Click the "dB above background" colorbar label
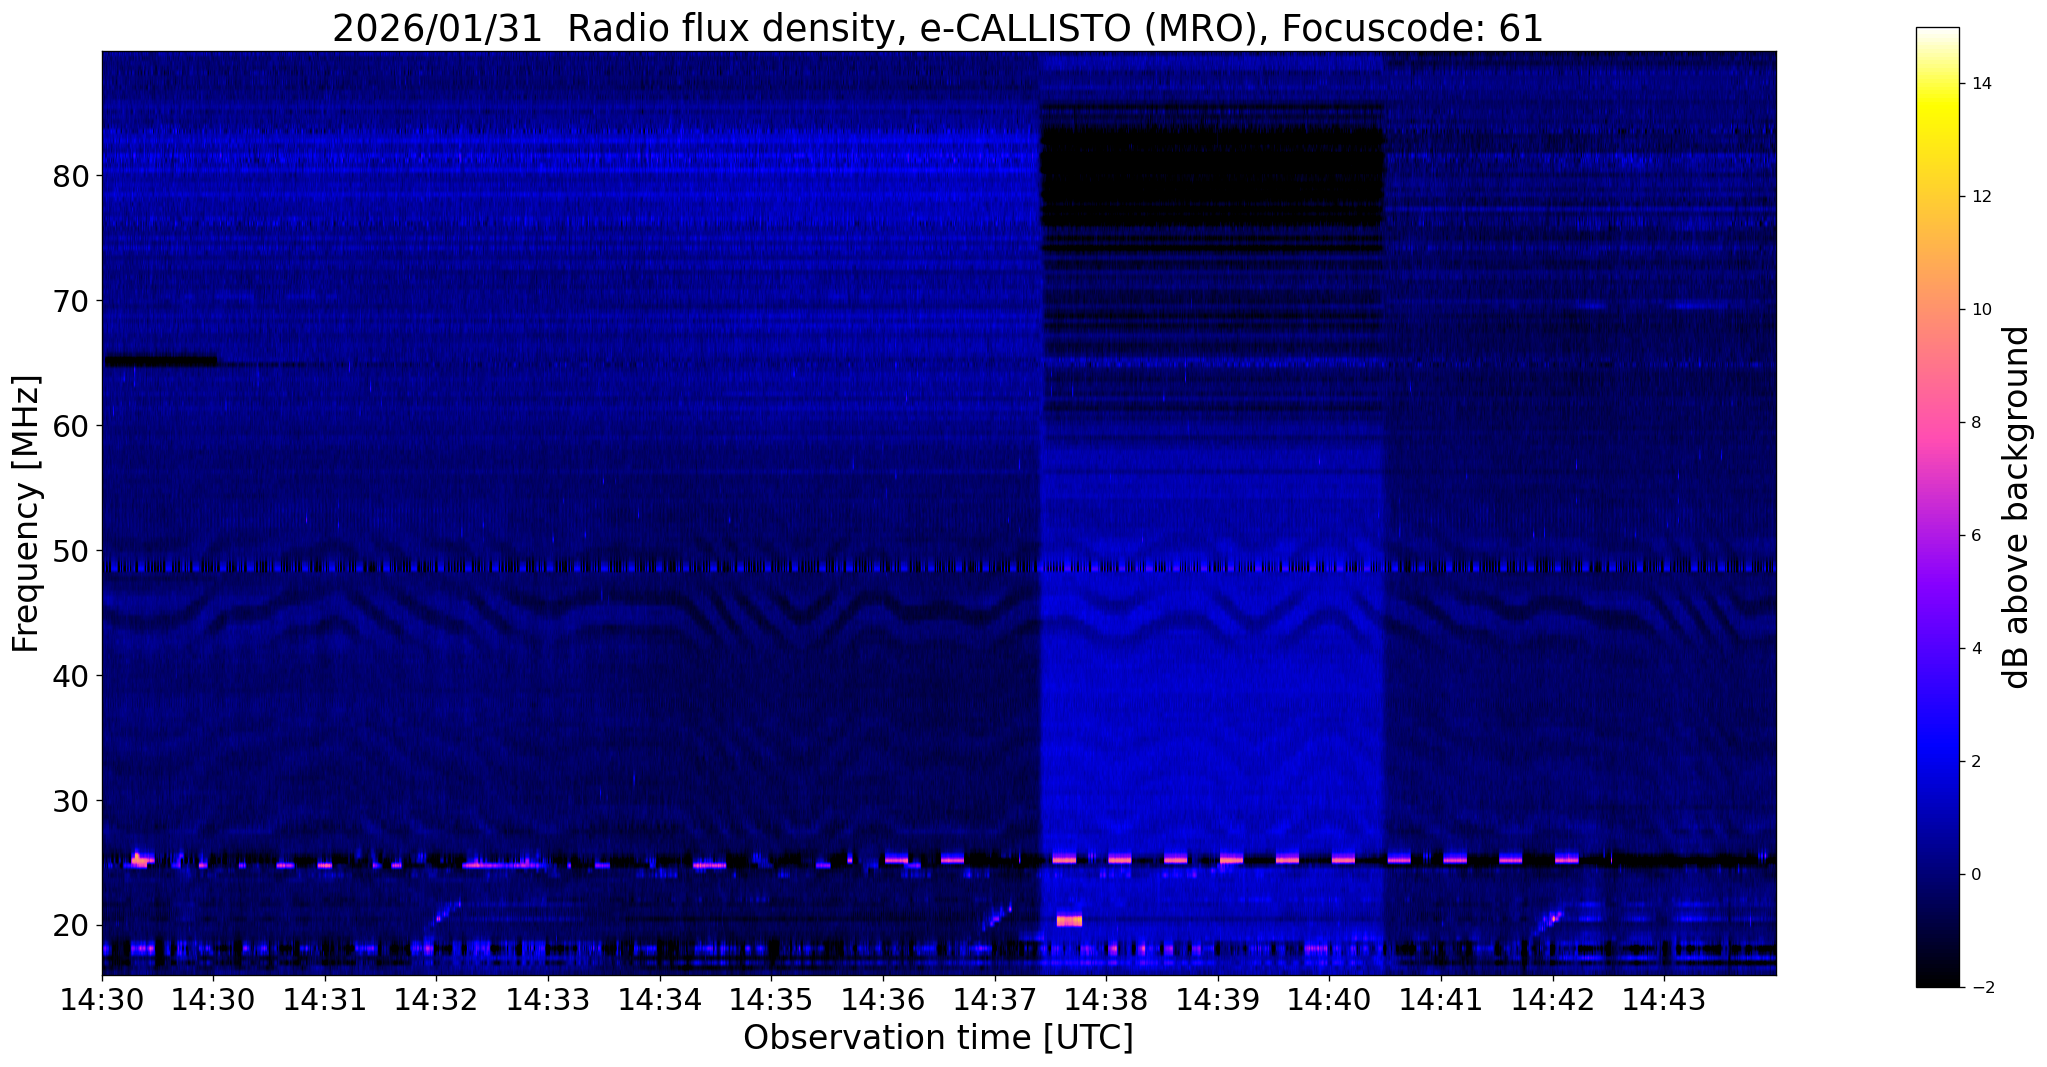The width and height of the screenshot is (2047, 1067). point(2016,507)
